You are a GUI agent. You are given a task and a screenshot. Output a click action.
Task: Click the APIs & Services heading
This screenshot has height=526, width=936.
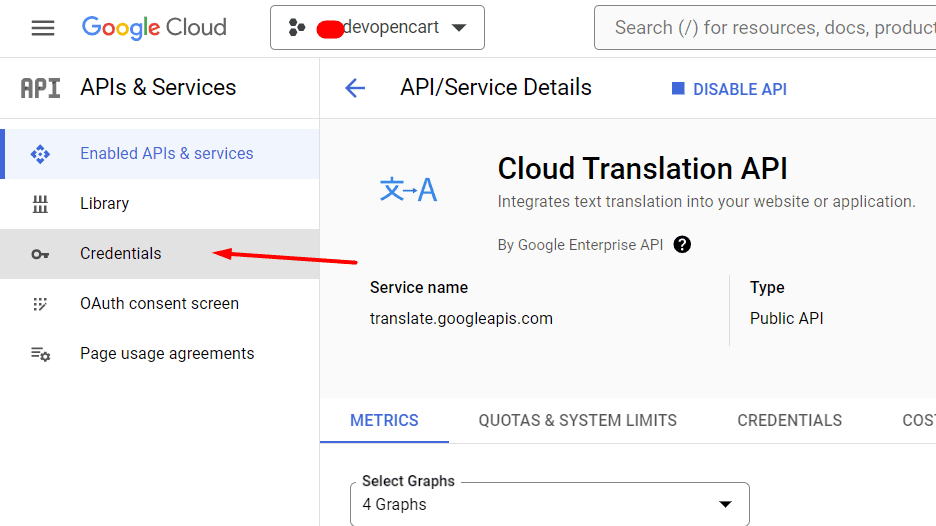tap(158, 87)
